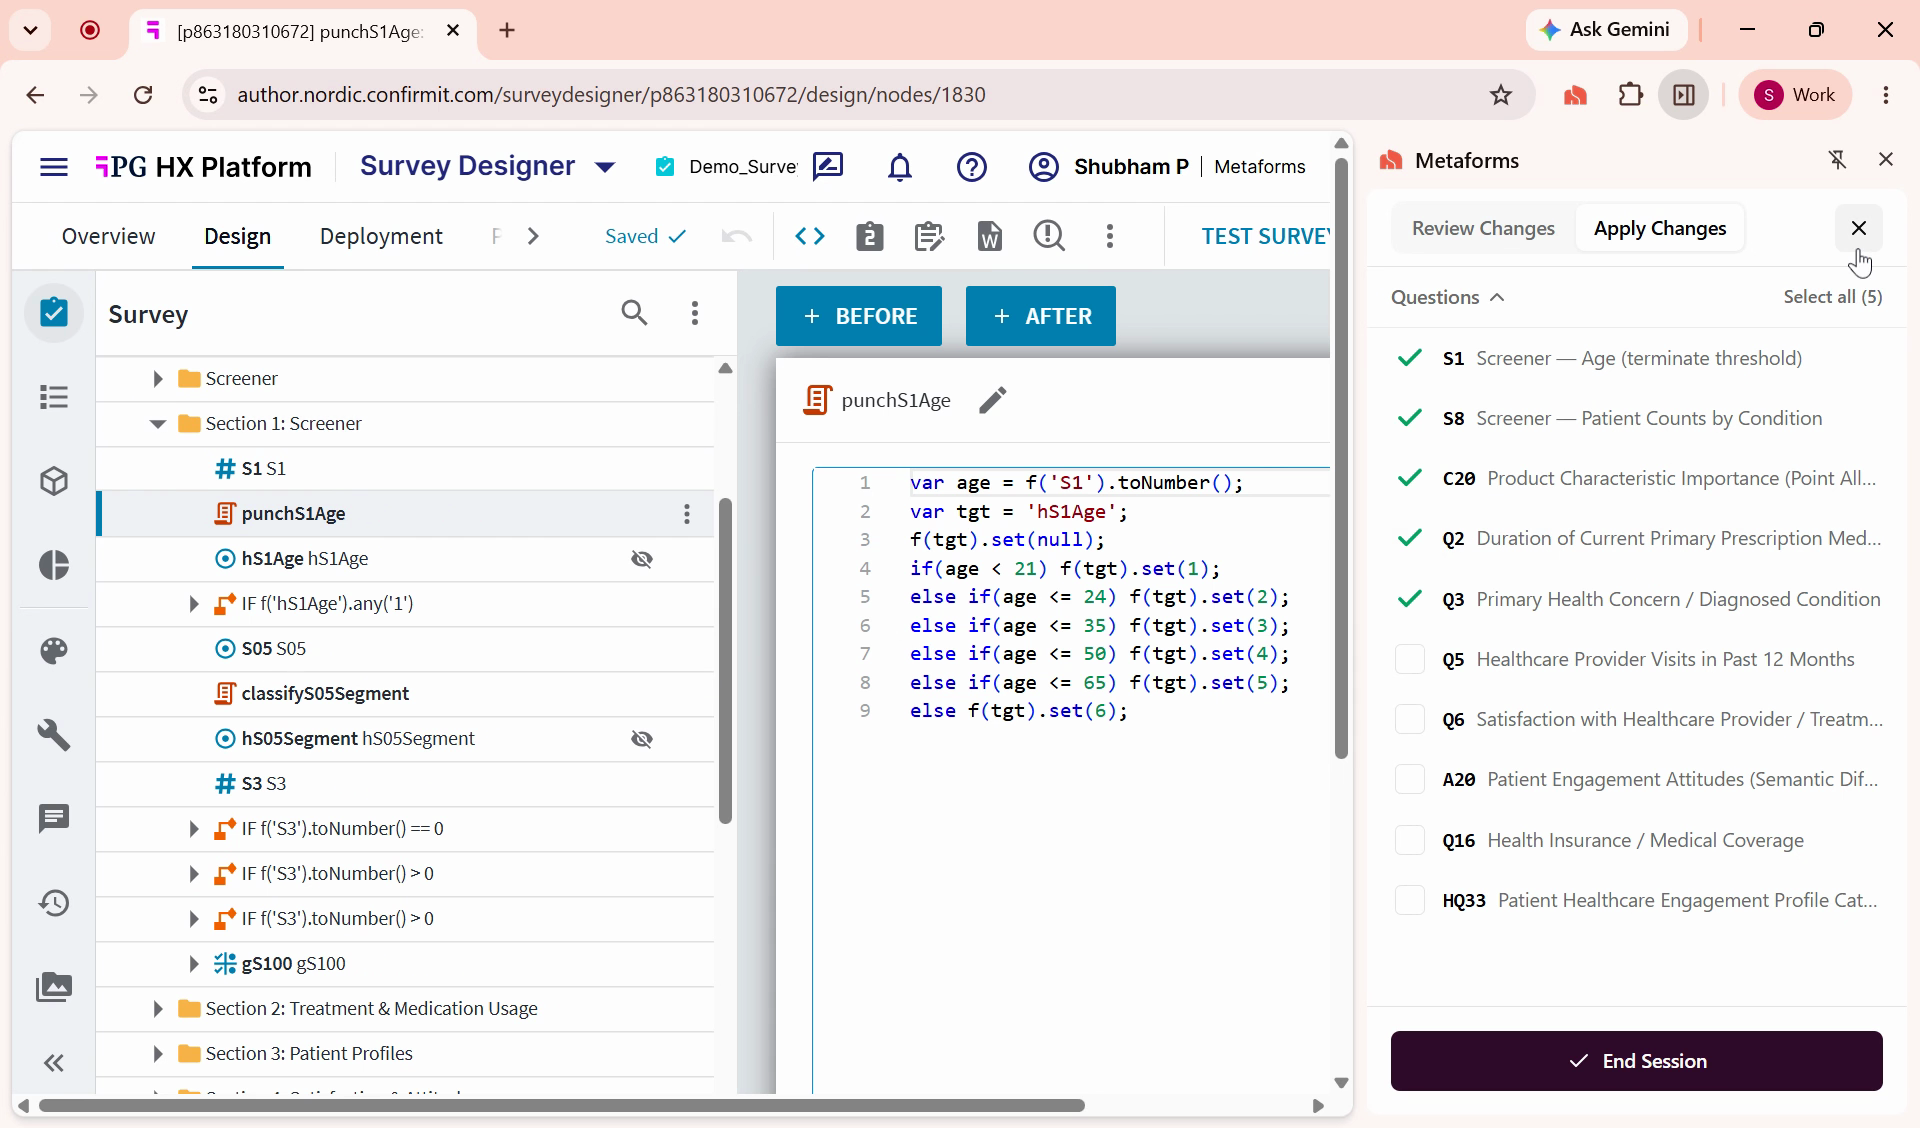
Task: Check the A20 Patient Engagement Attitudes box
Action: click(x=1410, y=779)
